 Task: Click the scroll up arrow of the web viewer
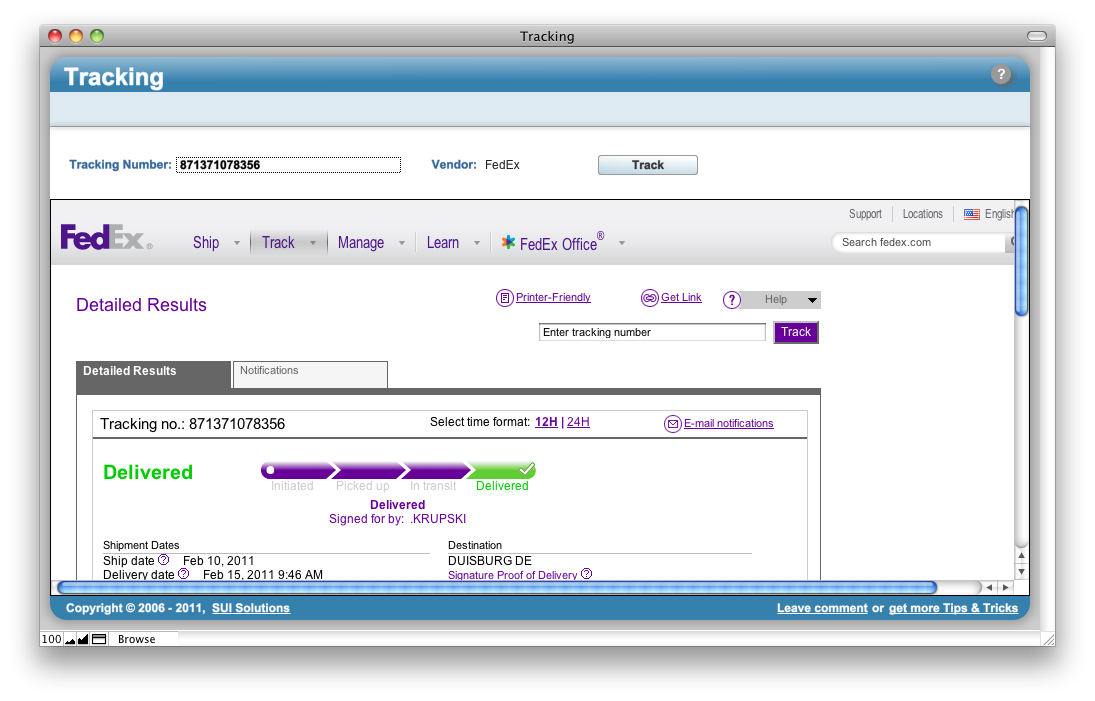[1021, 556]
